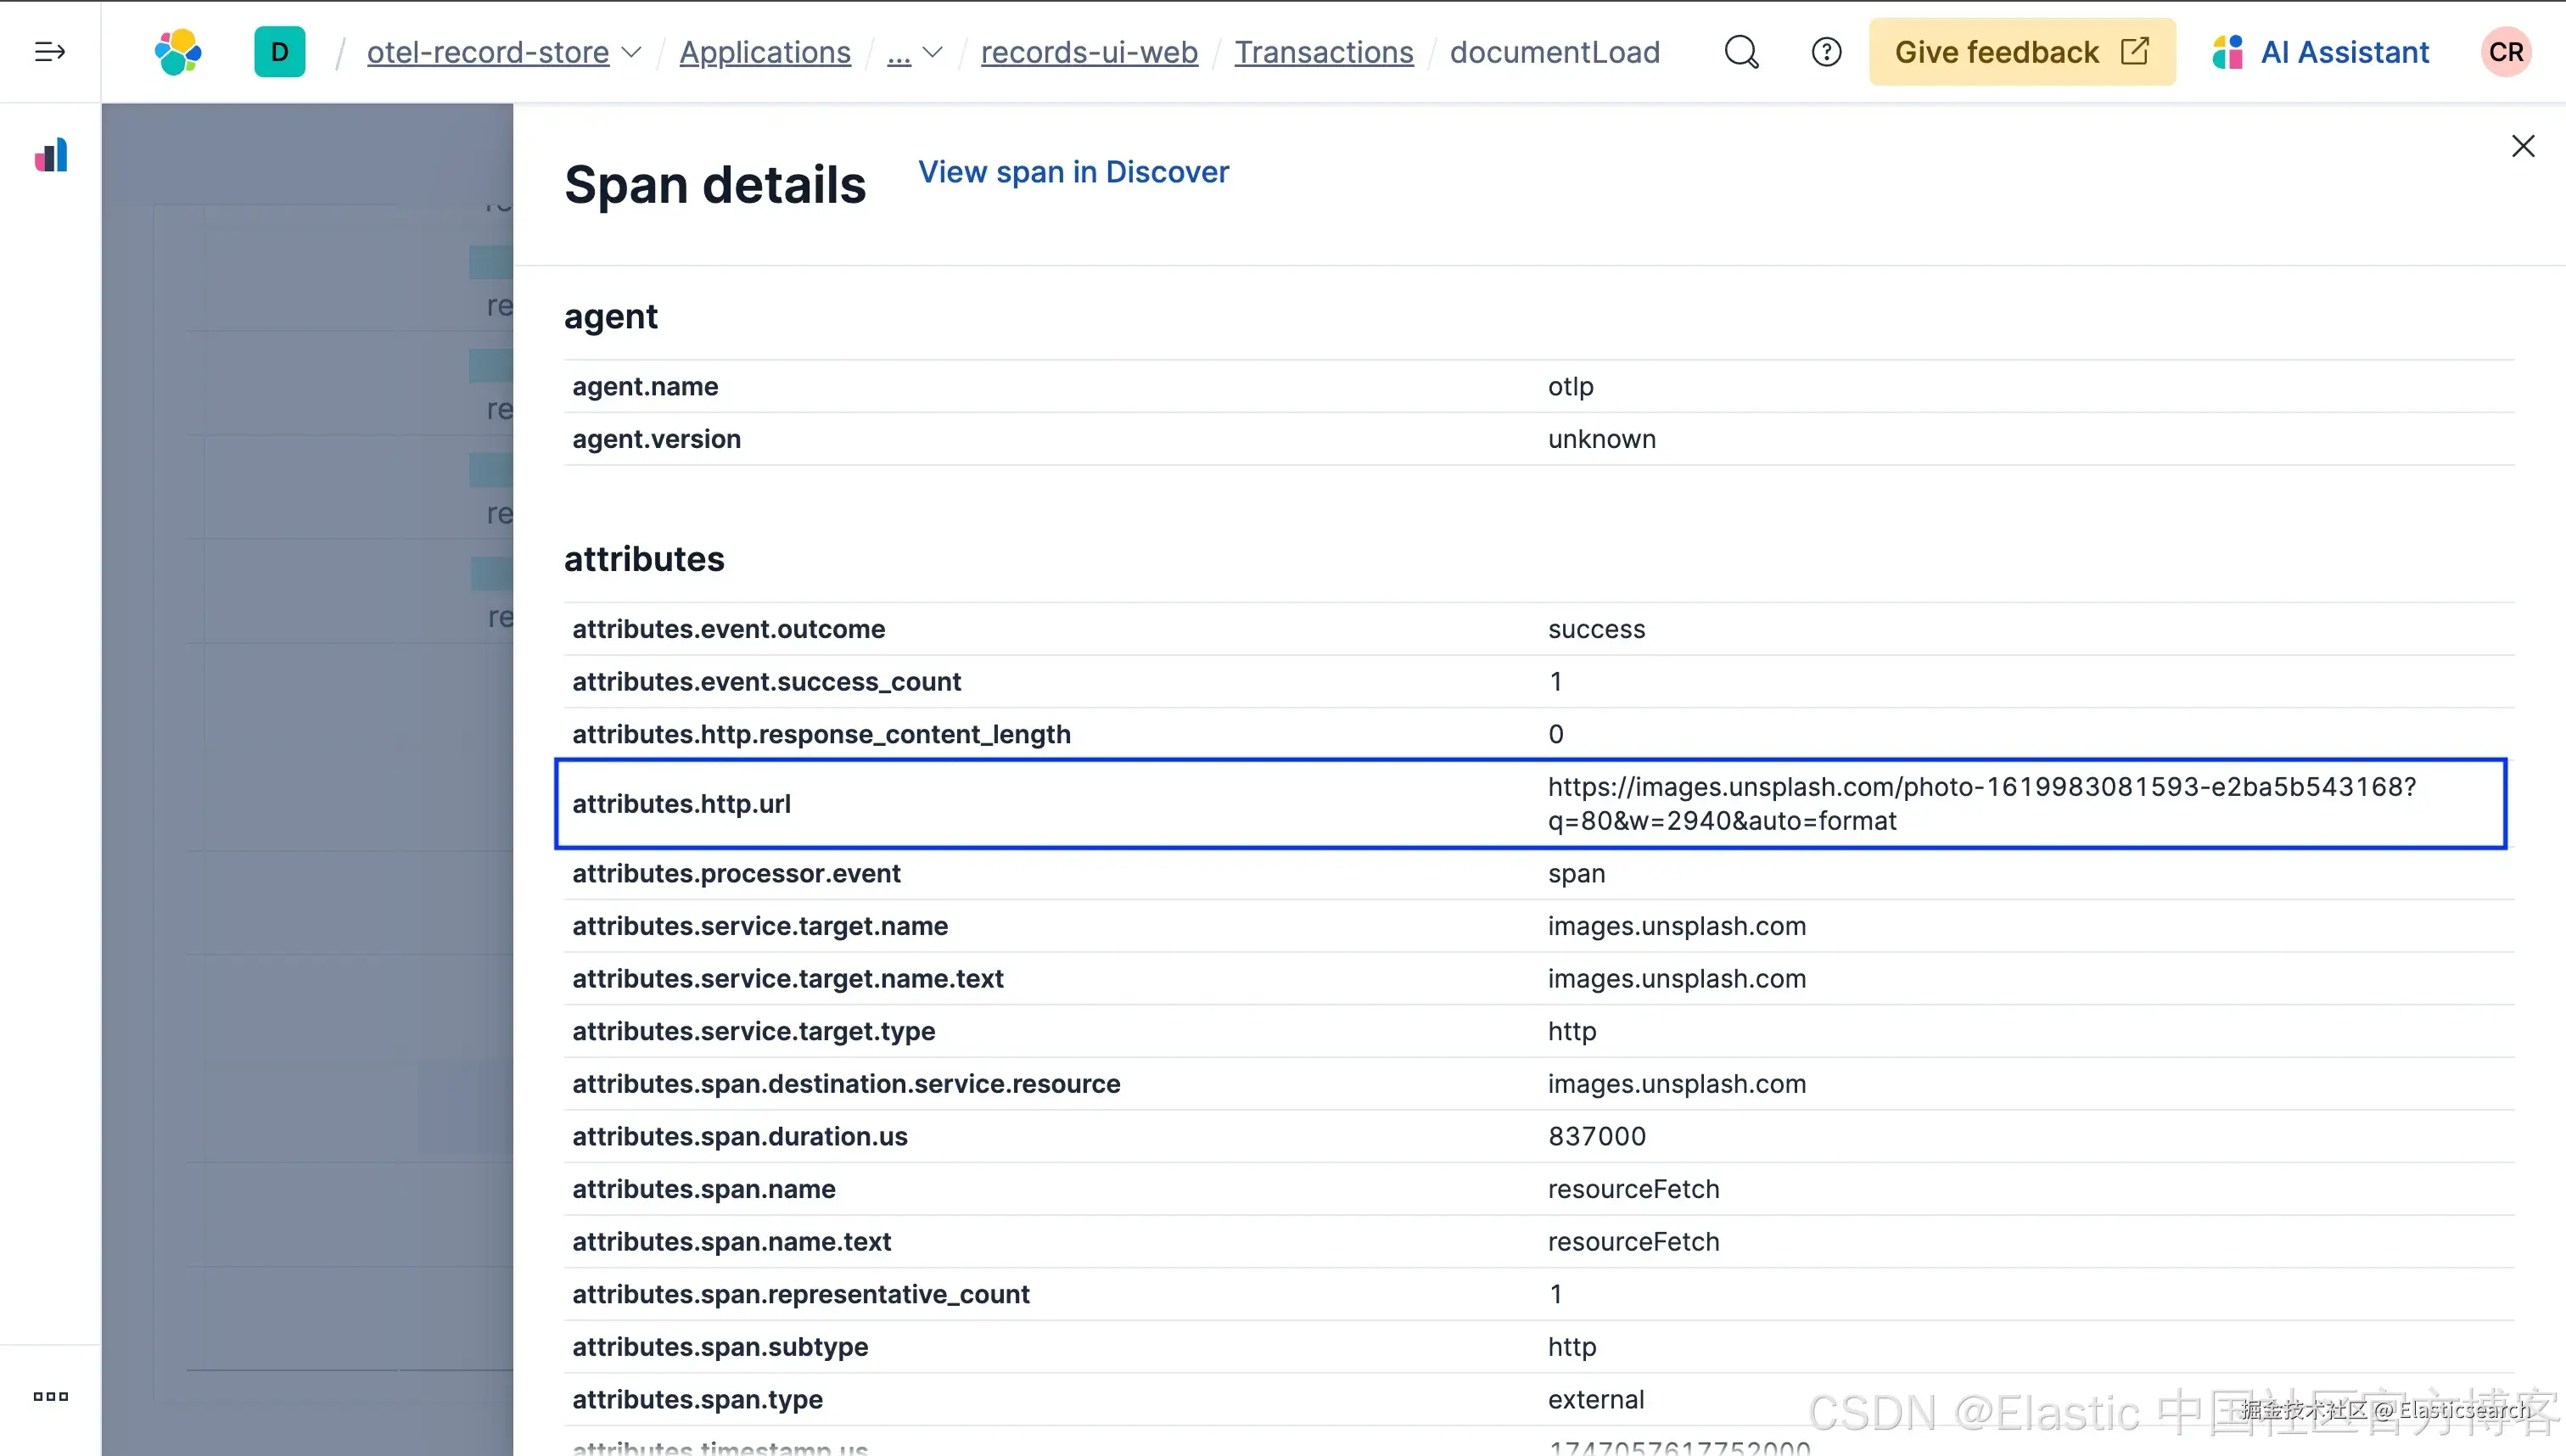Navigate to the records-ui-web breadcrumb
The height and width of the screenshot is (1456, 2566).
click(x=1089, y=52)
